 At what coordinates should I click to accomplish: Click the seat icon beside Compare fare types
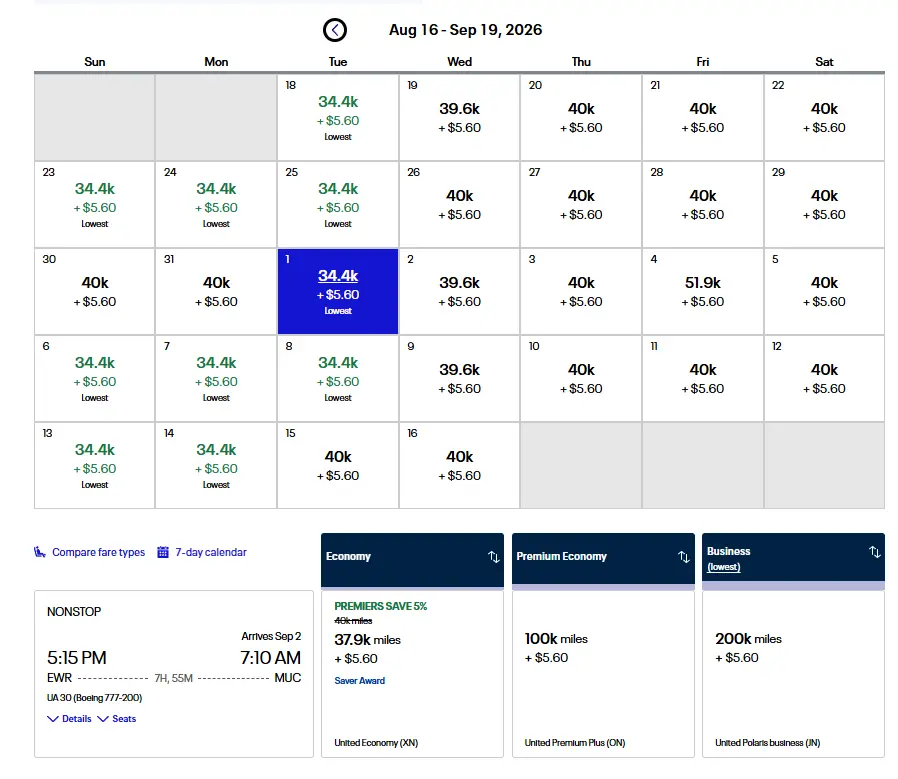[40, 552]
